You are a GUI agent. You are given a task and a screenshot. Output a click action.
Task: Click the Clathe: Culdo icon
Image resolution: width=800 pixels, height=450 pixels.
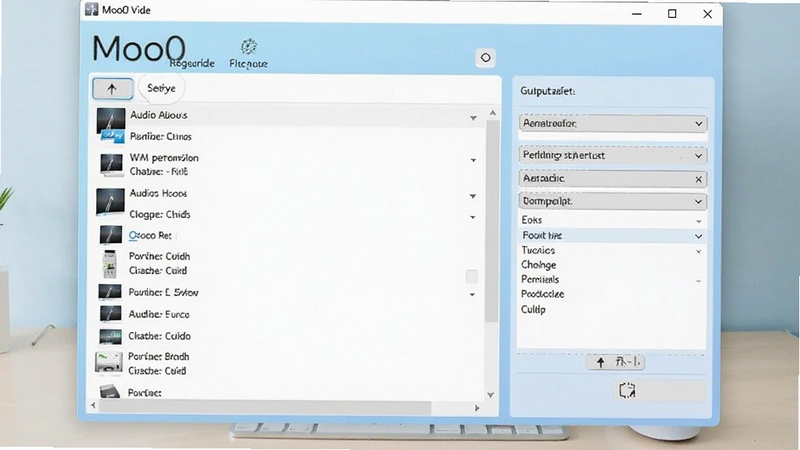coord(110,336)
